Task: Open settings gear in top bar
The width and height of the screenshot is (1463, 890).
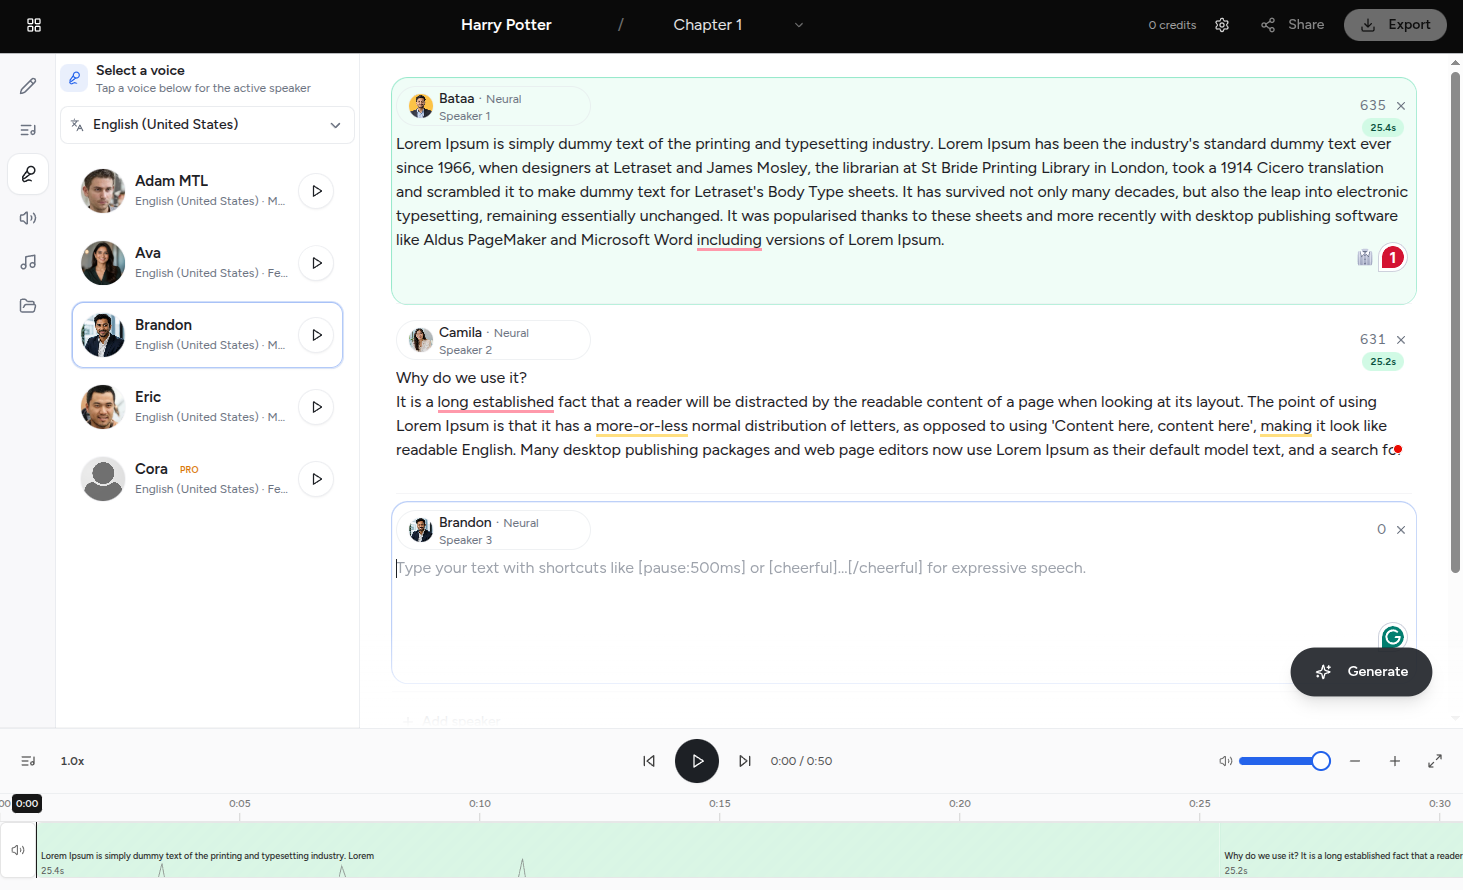Action: tap(1222, 25)
